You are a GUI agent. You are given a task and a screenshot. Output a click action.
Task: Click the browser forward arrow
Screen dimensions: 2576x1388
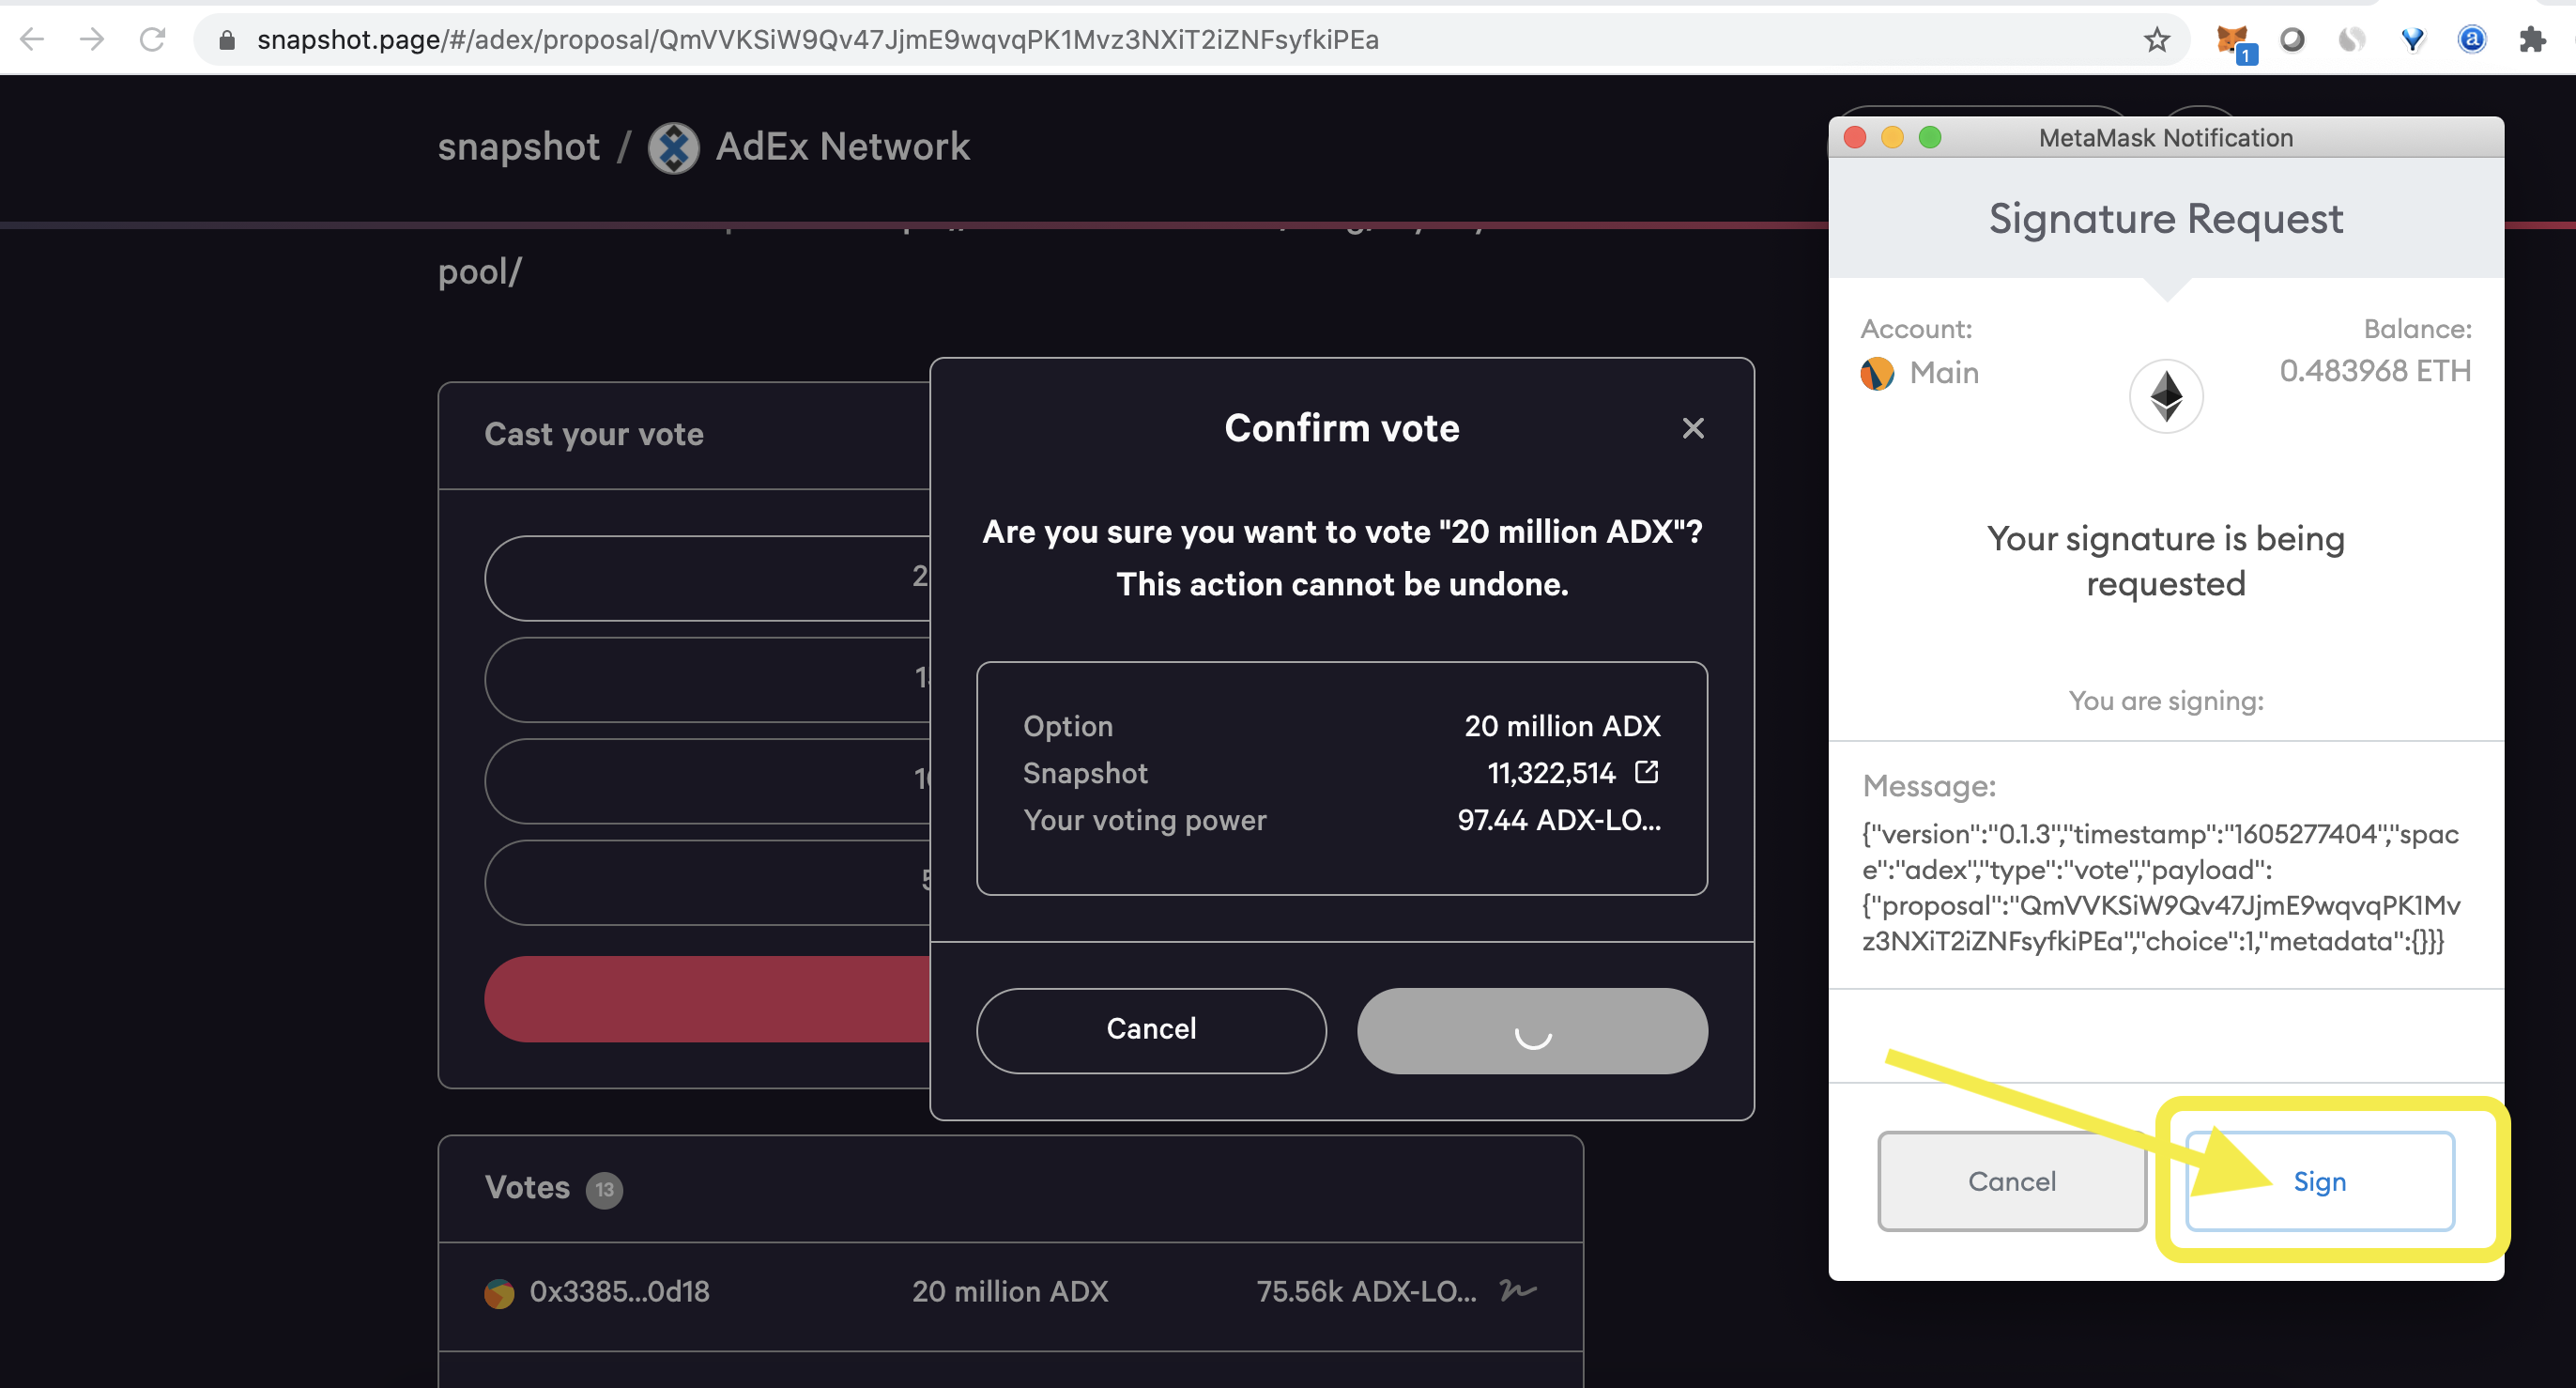click(x=92, y=39)
